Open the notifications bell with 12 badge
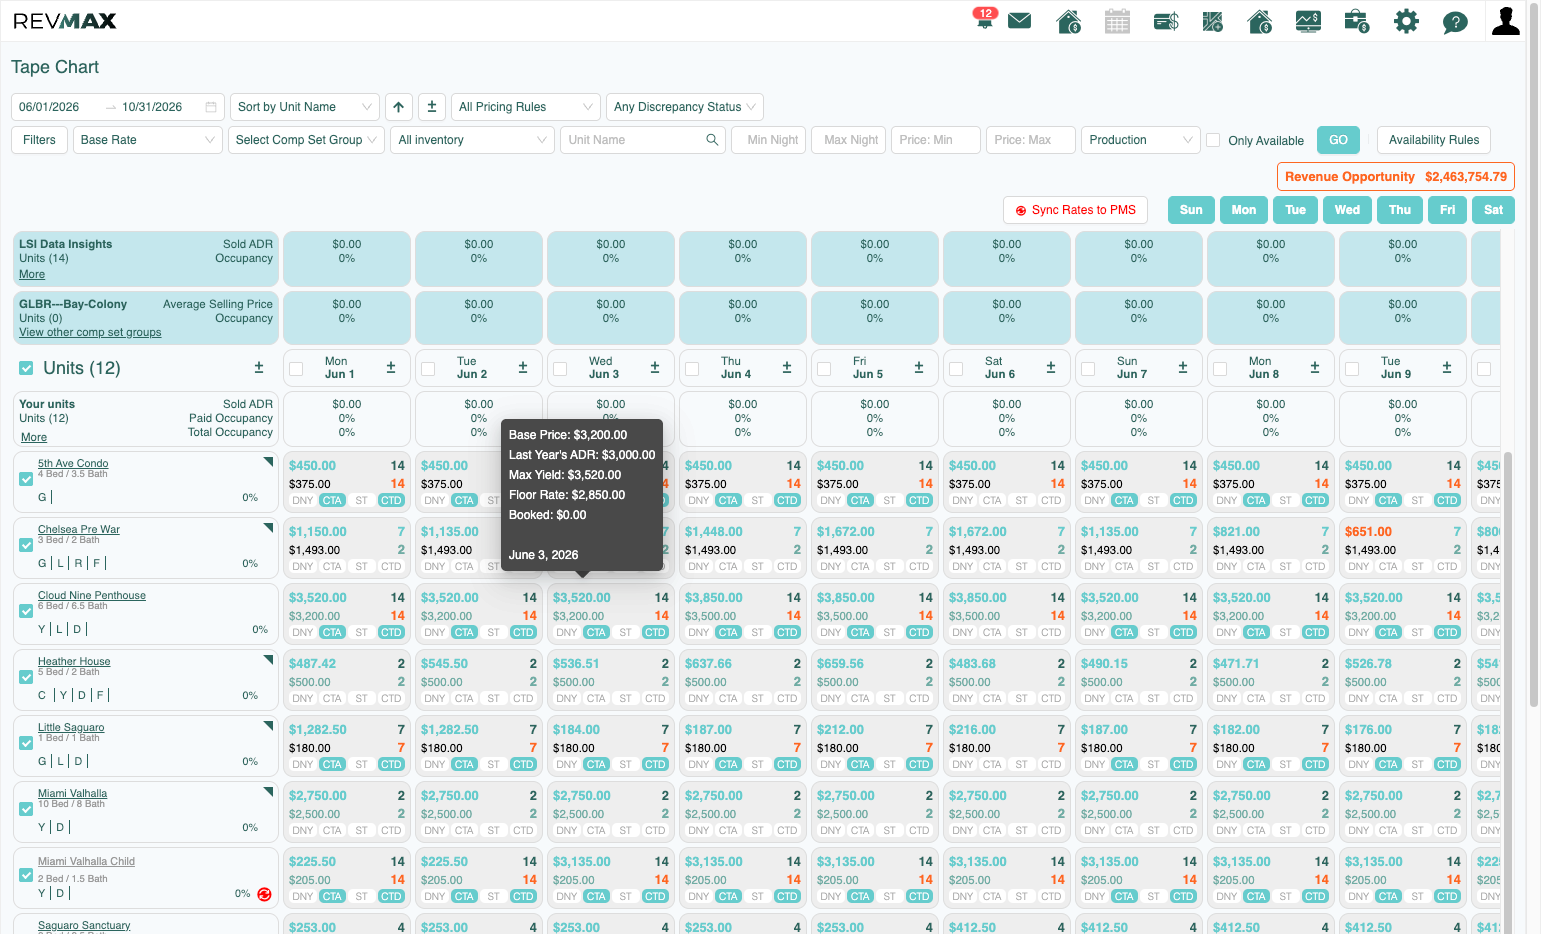The width and height of the screenshot is (1541, 934). tap(984, 19)
